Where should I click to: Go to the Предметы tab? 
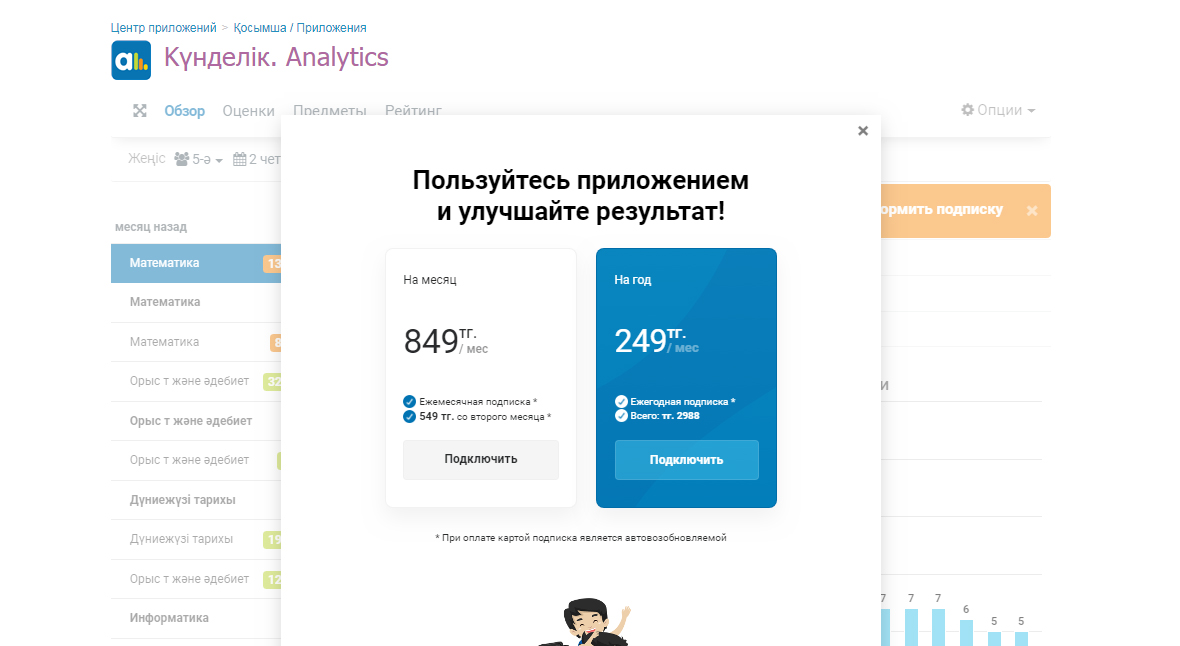330,110
